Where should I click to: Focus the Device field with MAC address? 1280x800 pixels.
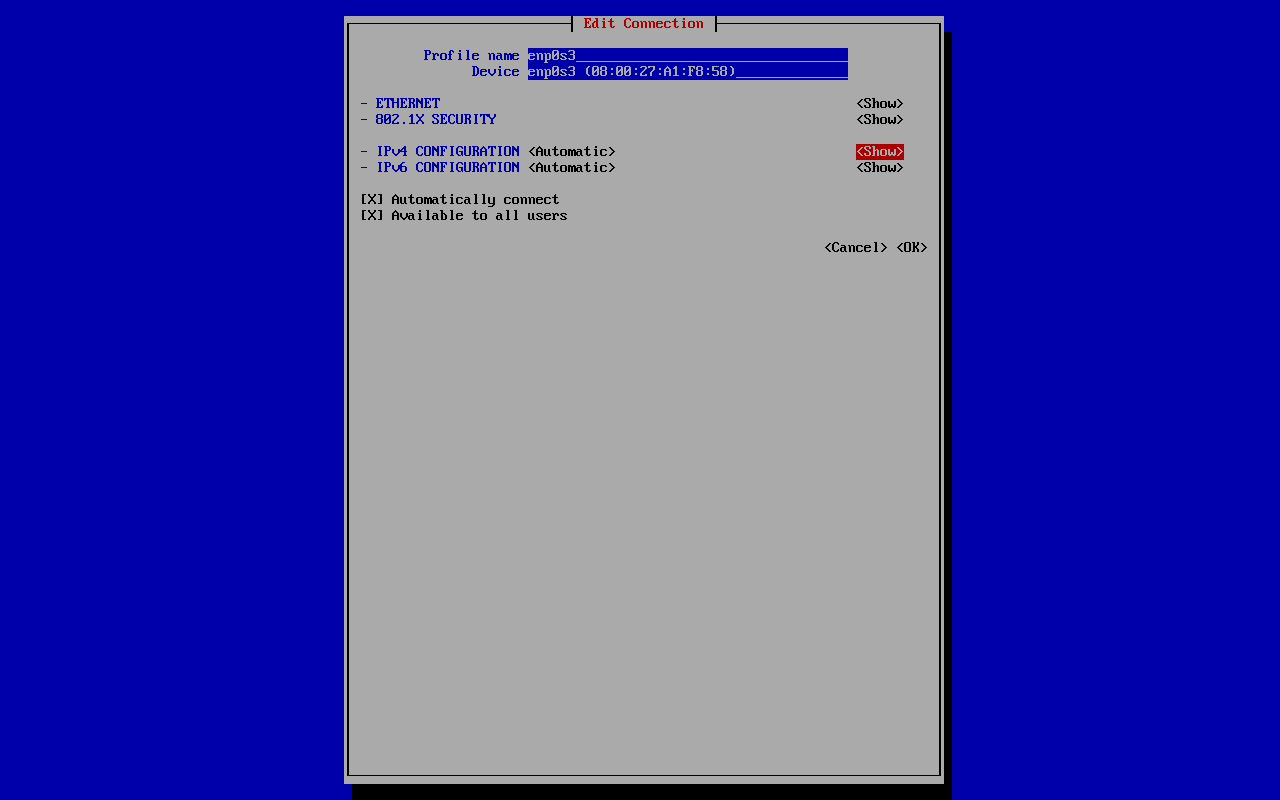click(687, 72)
